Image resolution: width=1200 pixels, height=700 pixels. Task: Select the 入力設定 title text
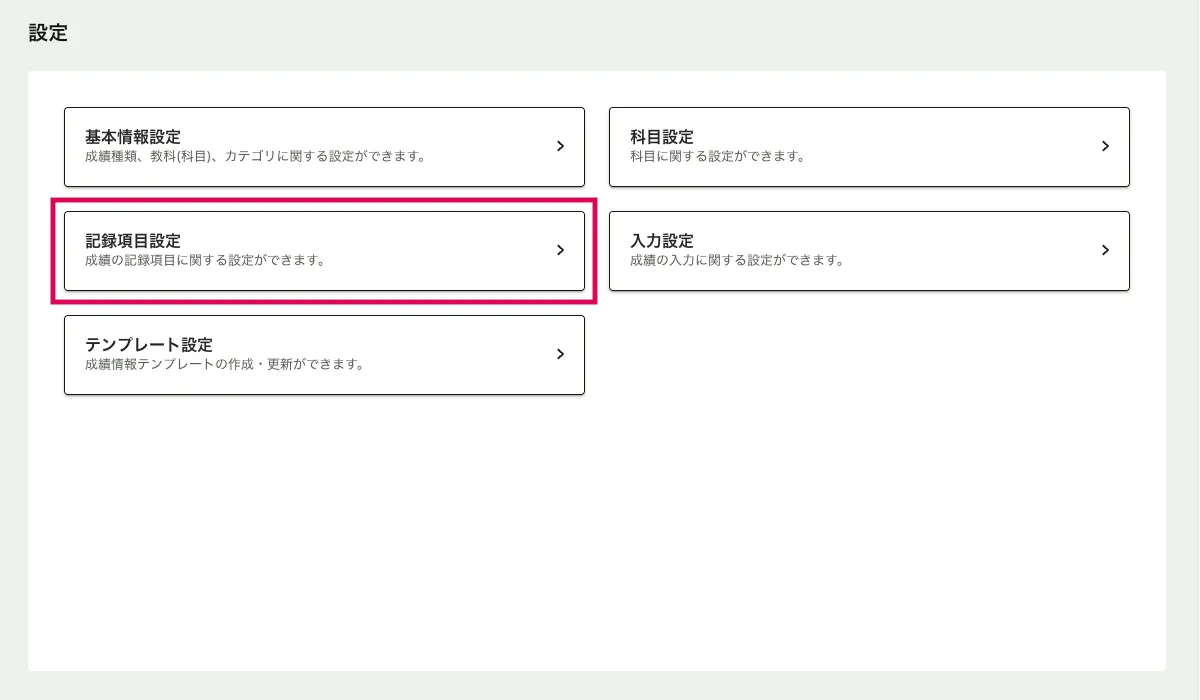click(661, 241)
